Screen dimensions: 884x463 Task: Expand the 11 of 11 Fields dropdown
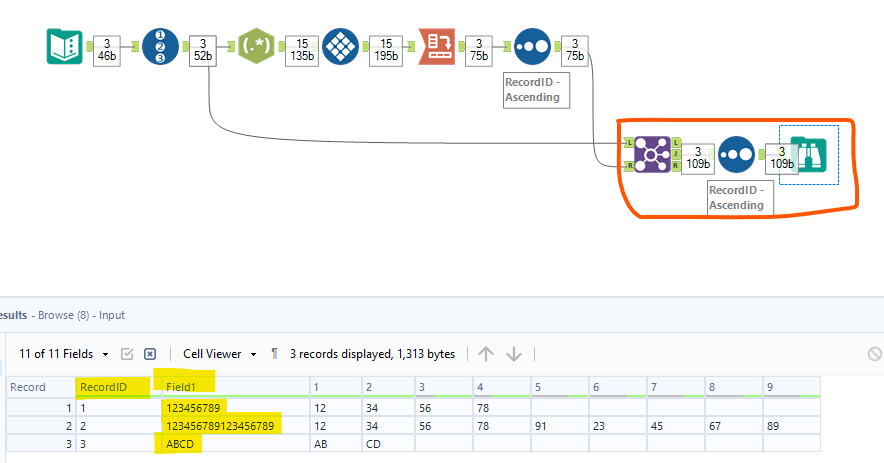[x=64, y=354]
